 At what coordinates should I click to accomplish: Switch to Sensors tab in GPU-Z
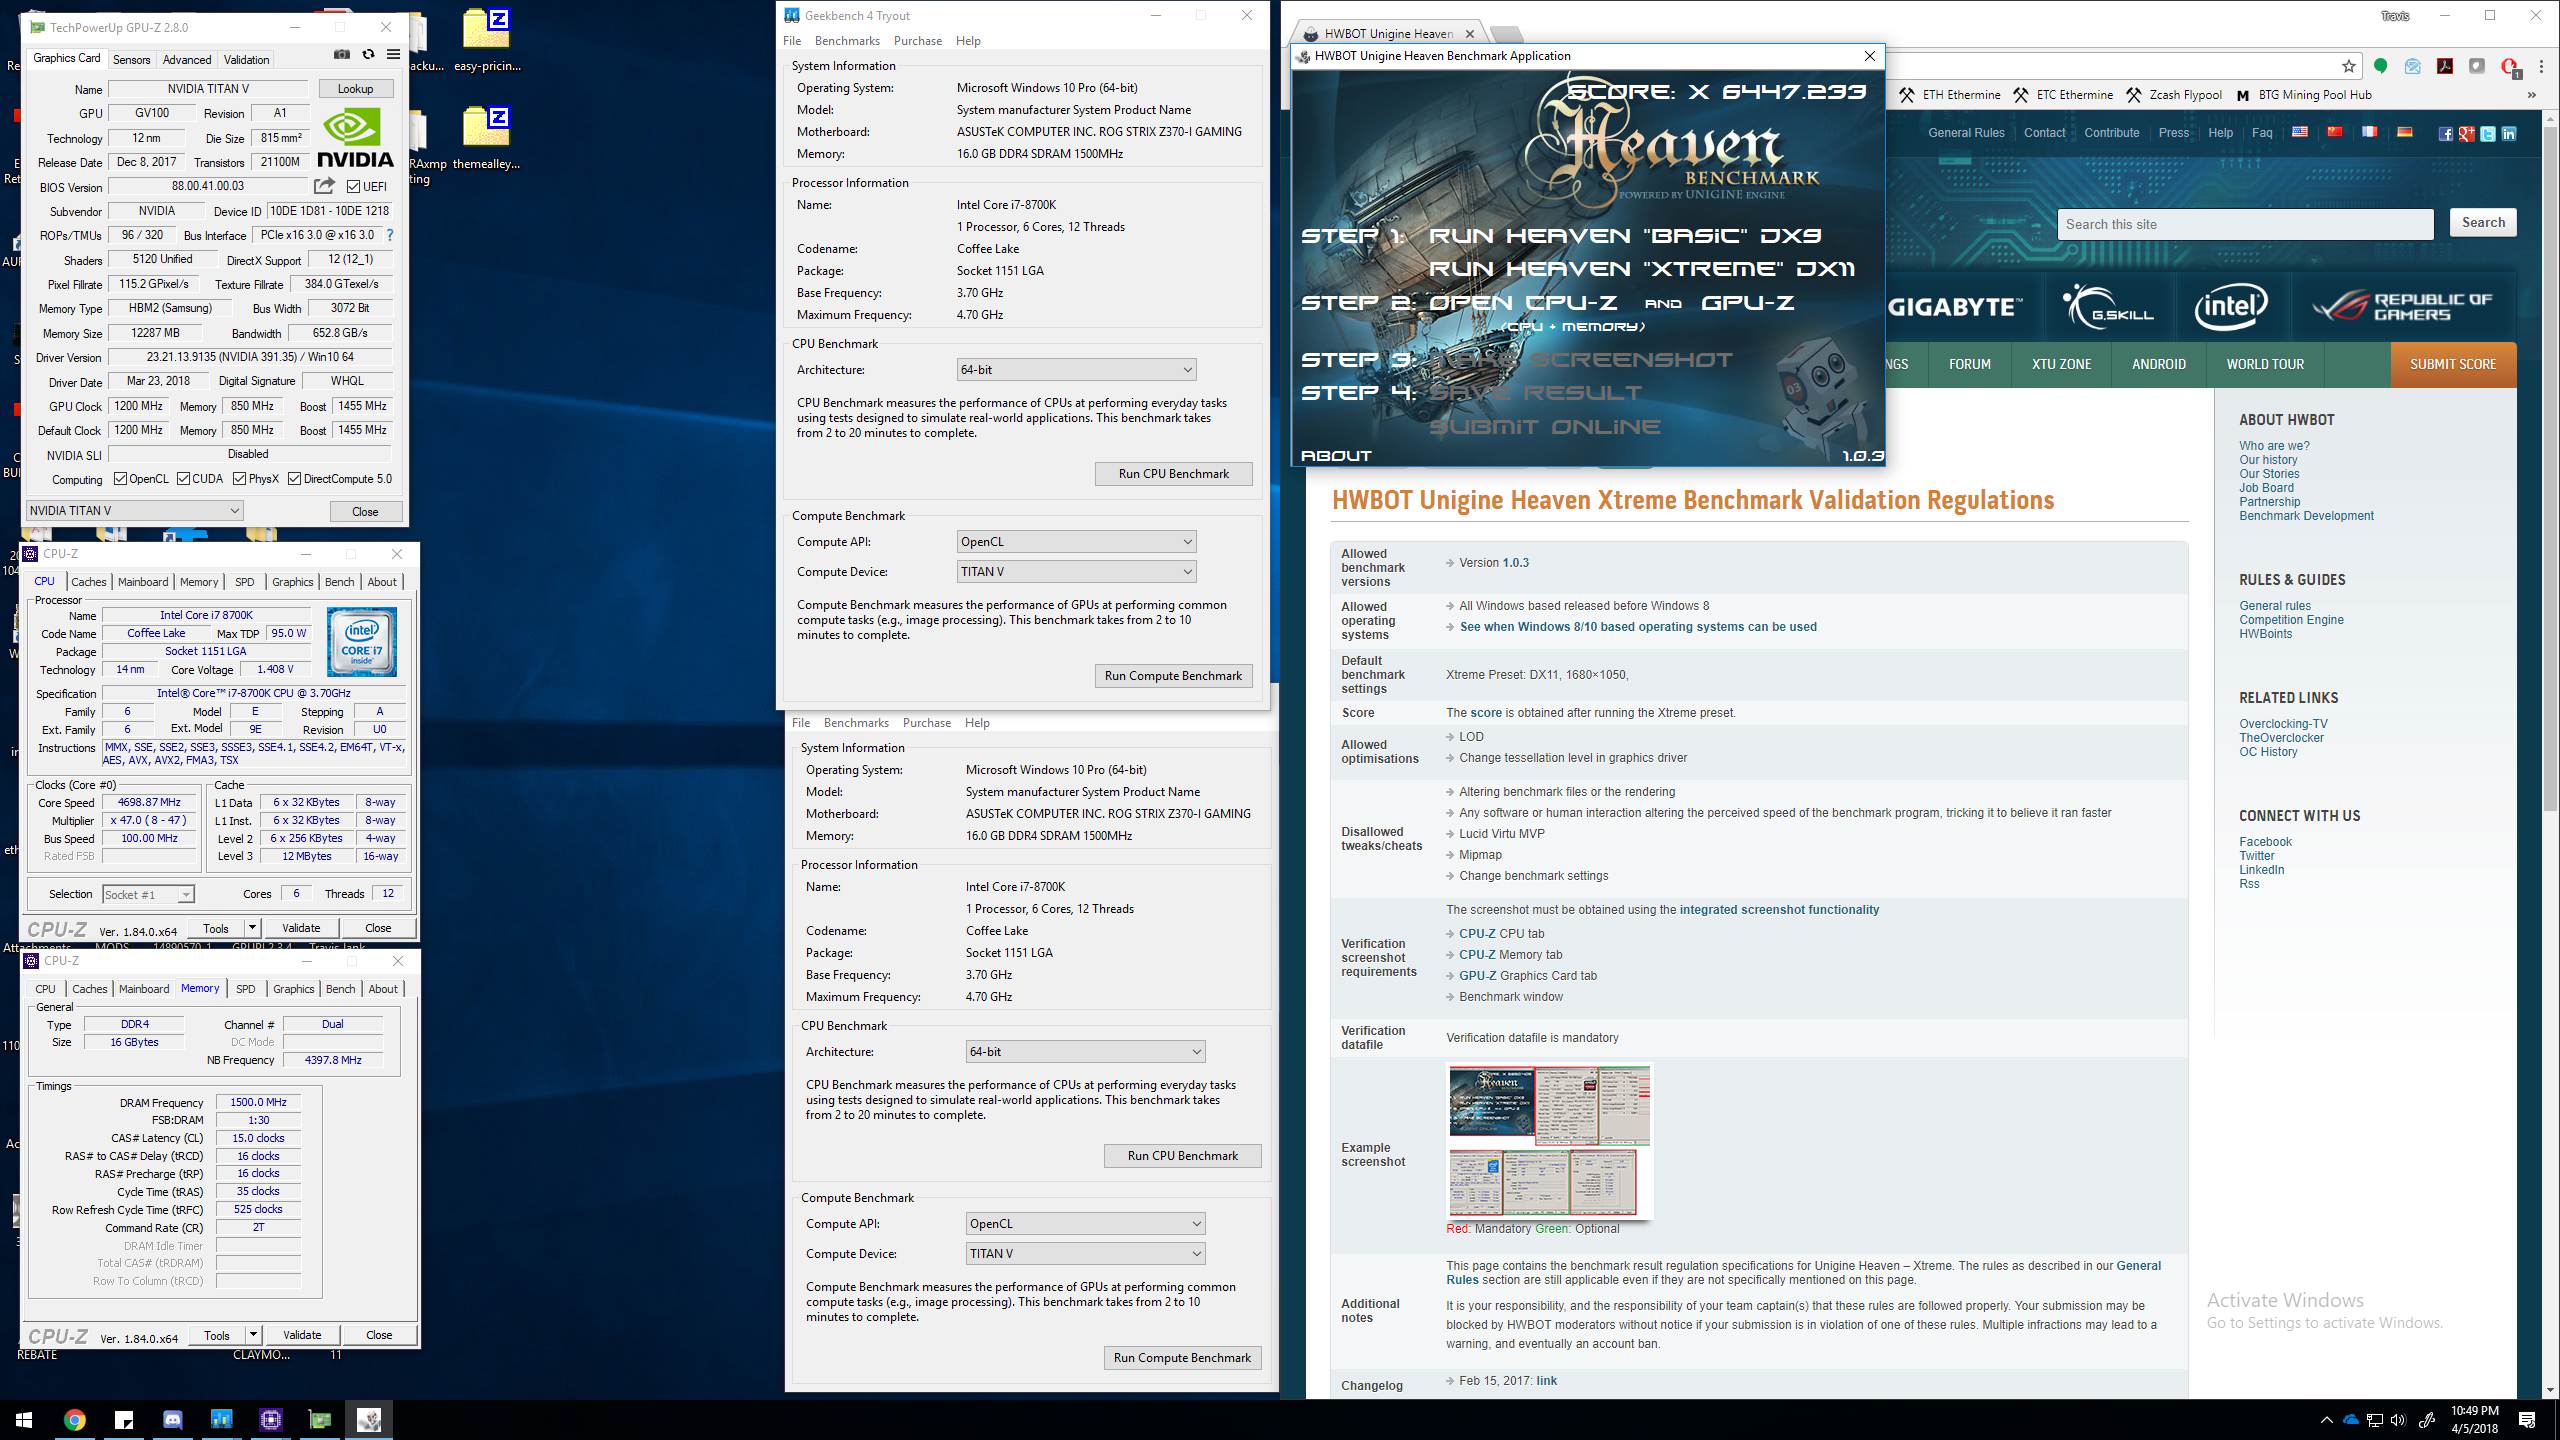131,60
